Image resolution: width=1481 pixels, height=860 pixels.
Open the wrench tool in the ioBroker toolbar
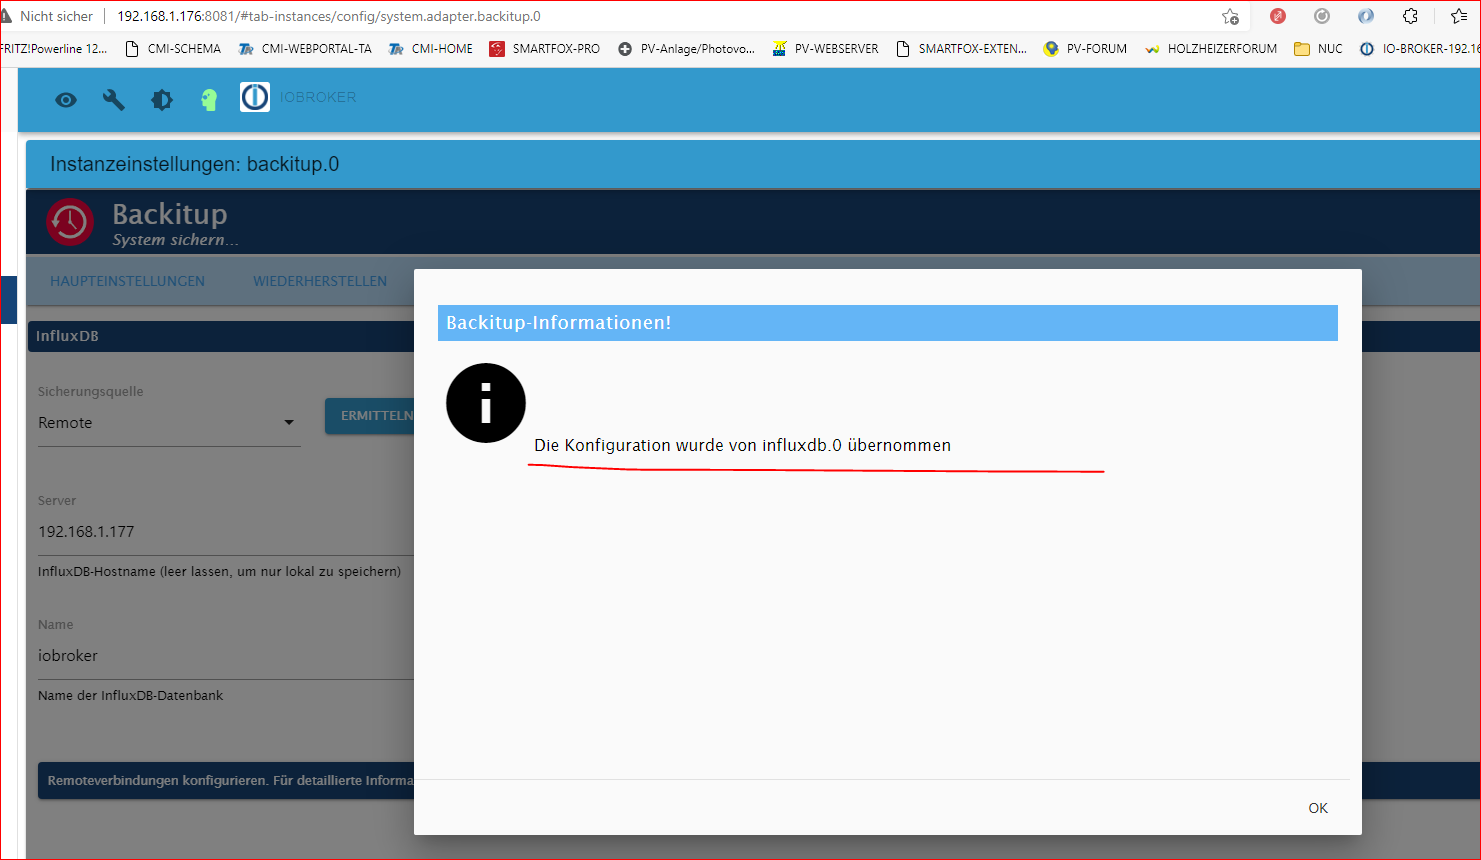(114, 99)
